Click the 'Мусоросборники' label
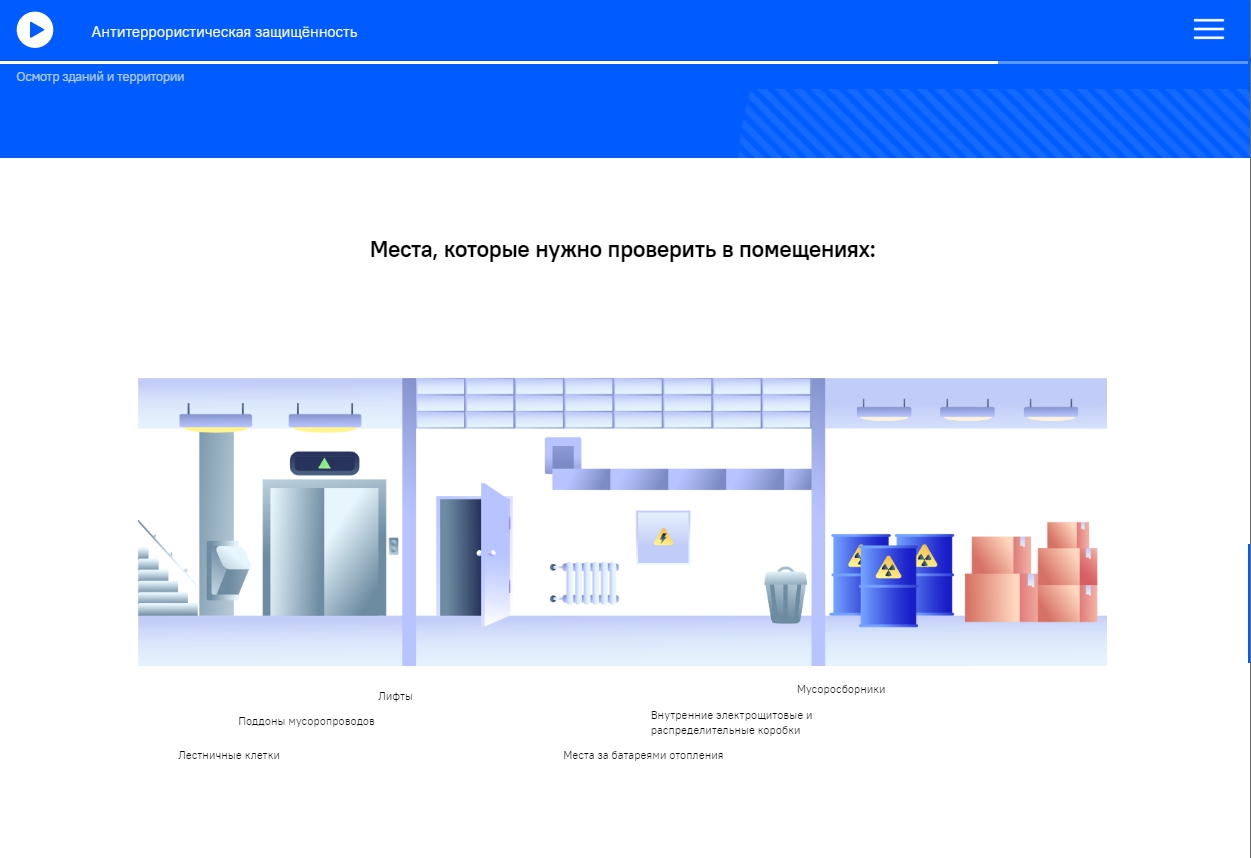Image resolution: width=1251 pixels, height=858 pixels. 840,690
